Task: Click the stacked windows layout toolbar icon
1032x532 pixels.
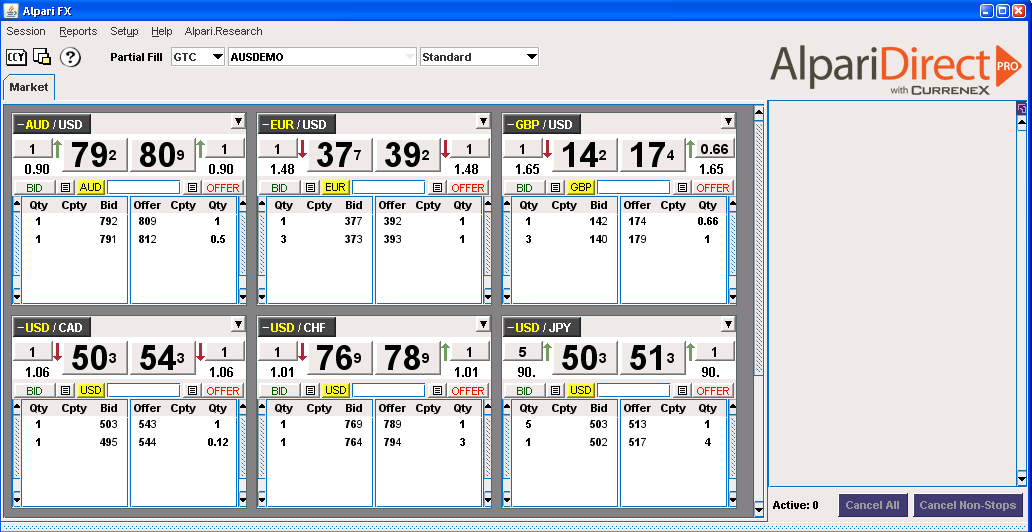Action: (x=42, y=57)
